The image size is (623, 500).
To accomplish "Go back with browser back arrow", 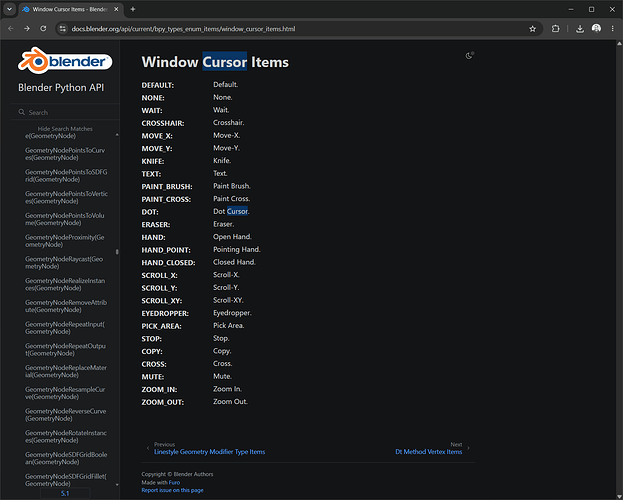I will point(11,29).
